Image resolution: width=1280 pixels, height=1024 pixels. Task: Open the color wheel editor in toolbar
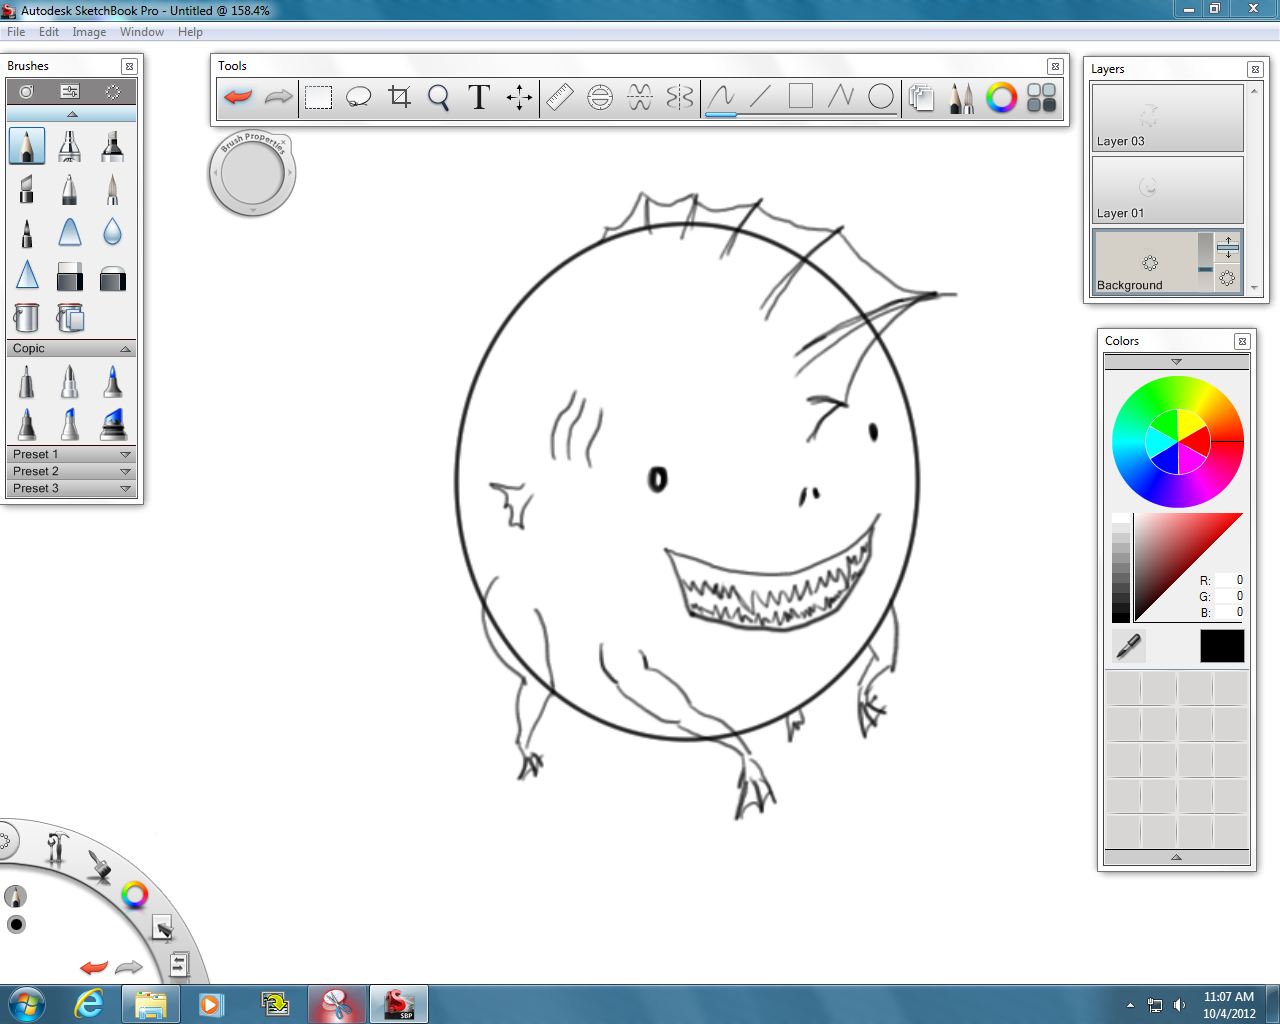click(1001, 97)
